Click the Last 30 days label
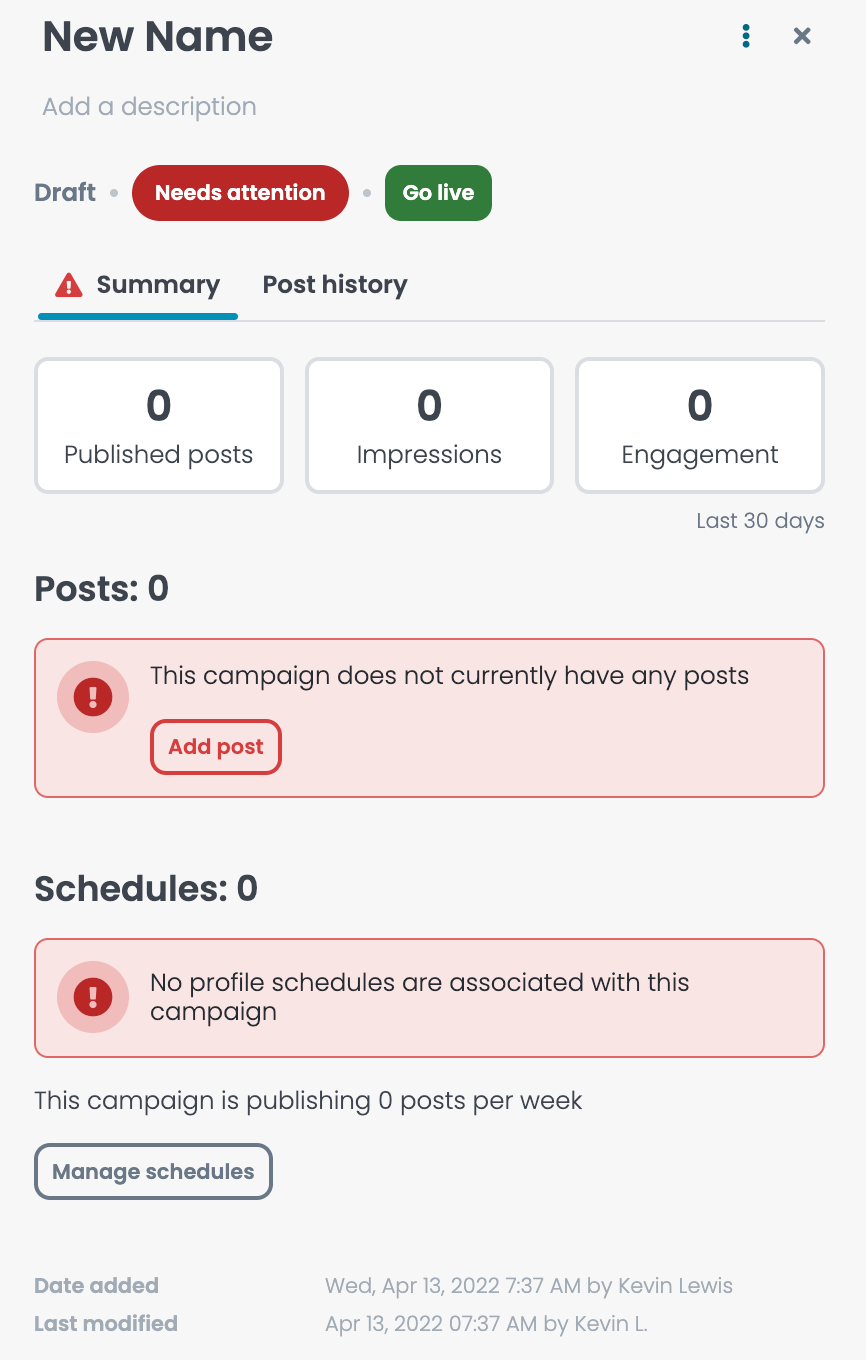This screenshot has height=1360, width=866. click(x=760, y=521)
